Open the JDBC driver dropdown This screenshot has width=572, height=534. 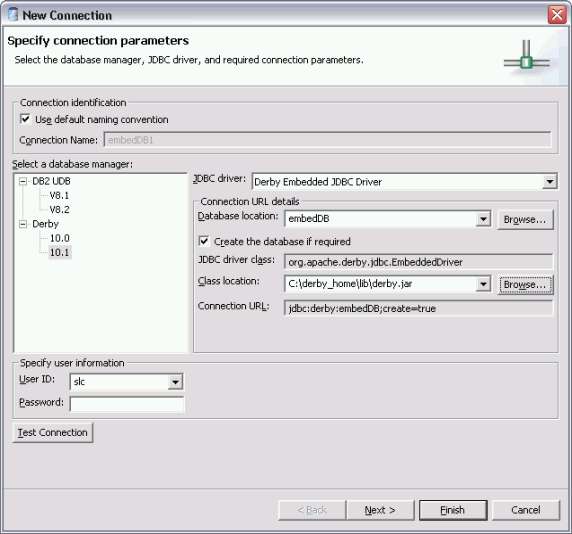(549, 181)
